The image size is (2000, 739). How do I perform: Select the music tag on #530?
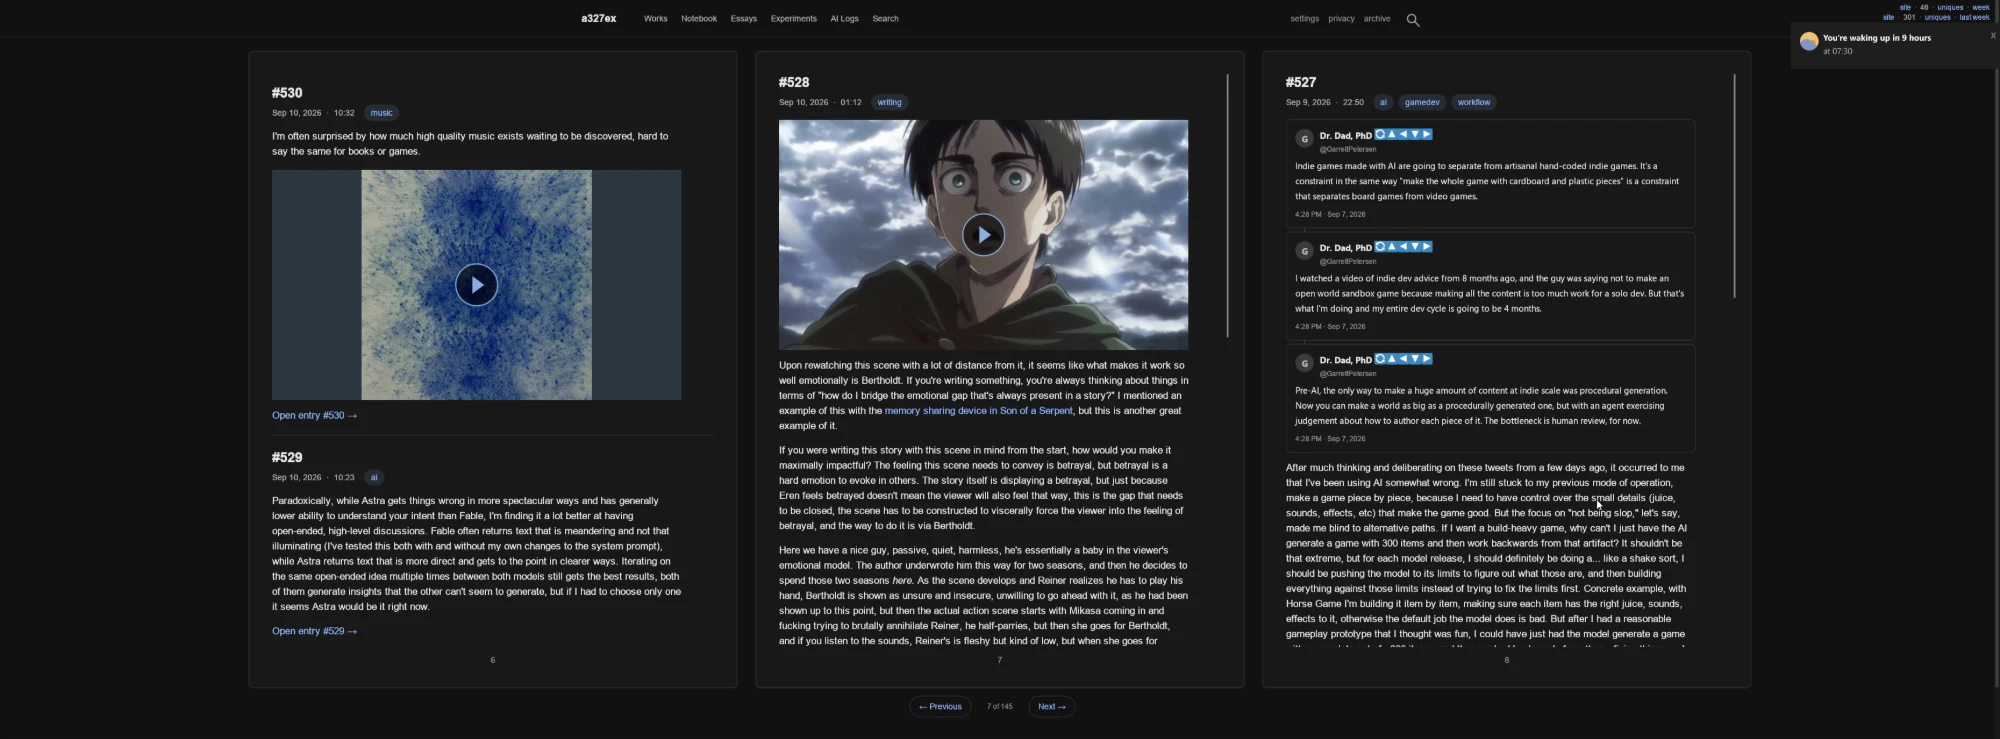pos(382,113)
